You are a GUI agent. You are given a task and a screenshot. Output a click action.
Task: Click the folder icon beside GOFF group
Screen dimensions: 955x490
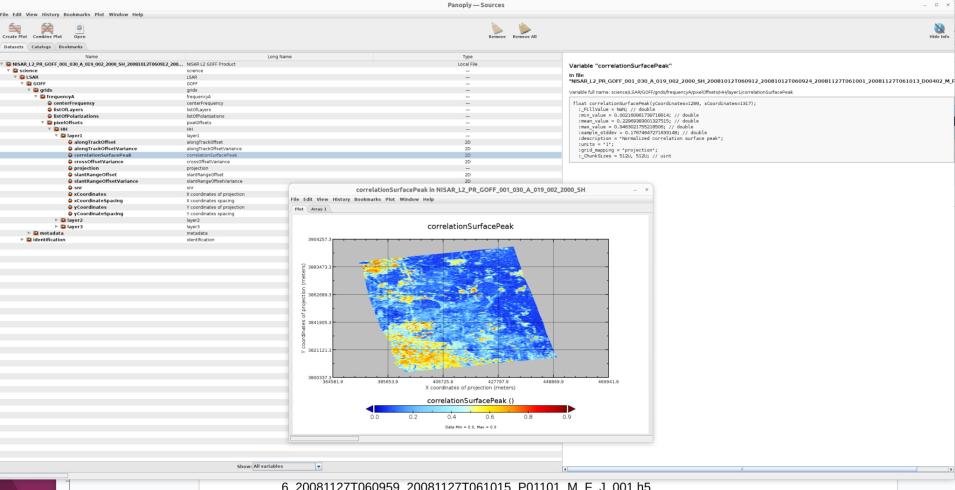pos(29,83)
